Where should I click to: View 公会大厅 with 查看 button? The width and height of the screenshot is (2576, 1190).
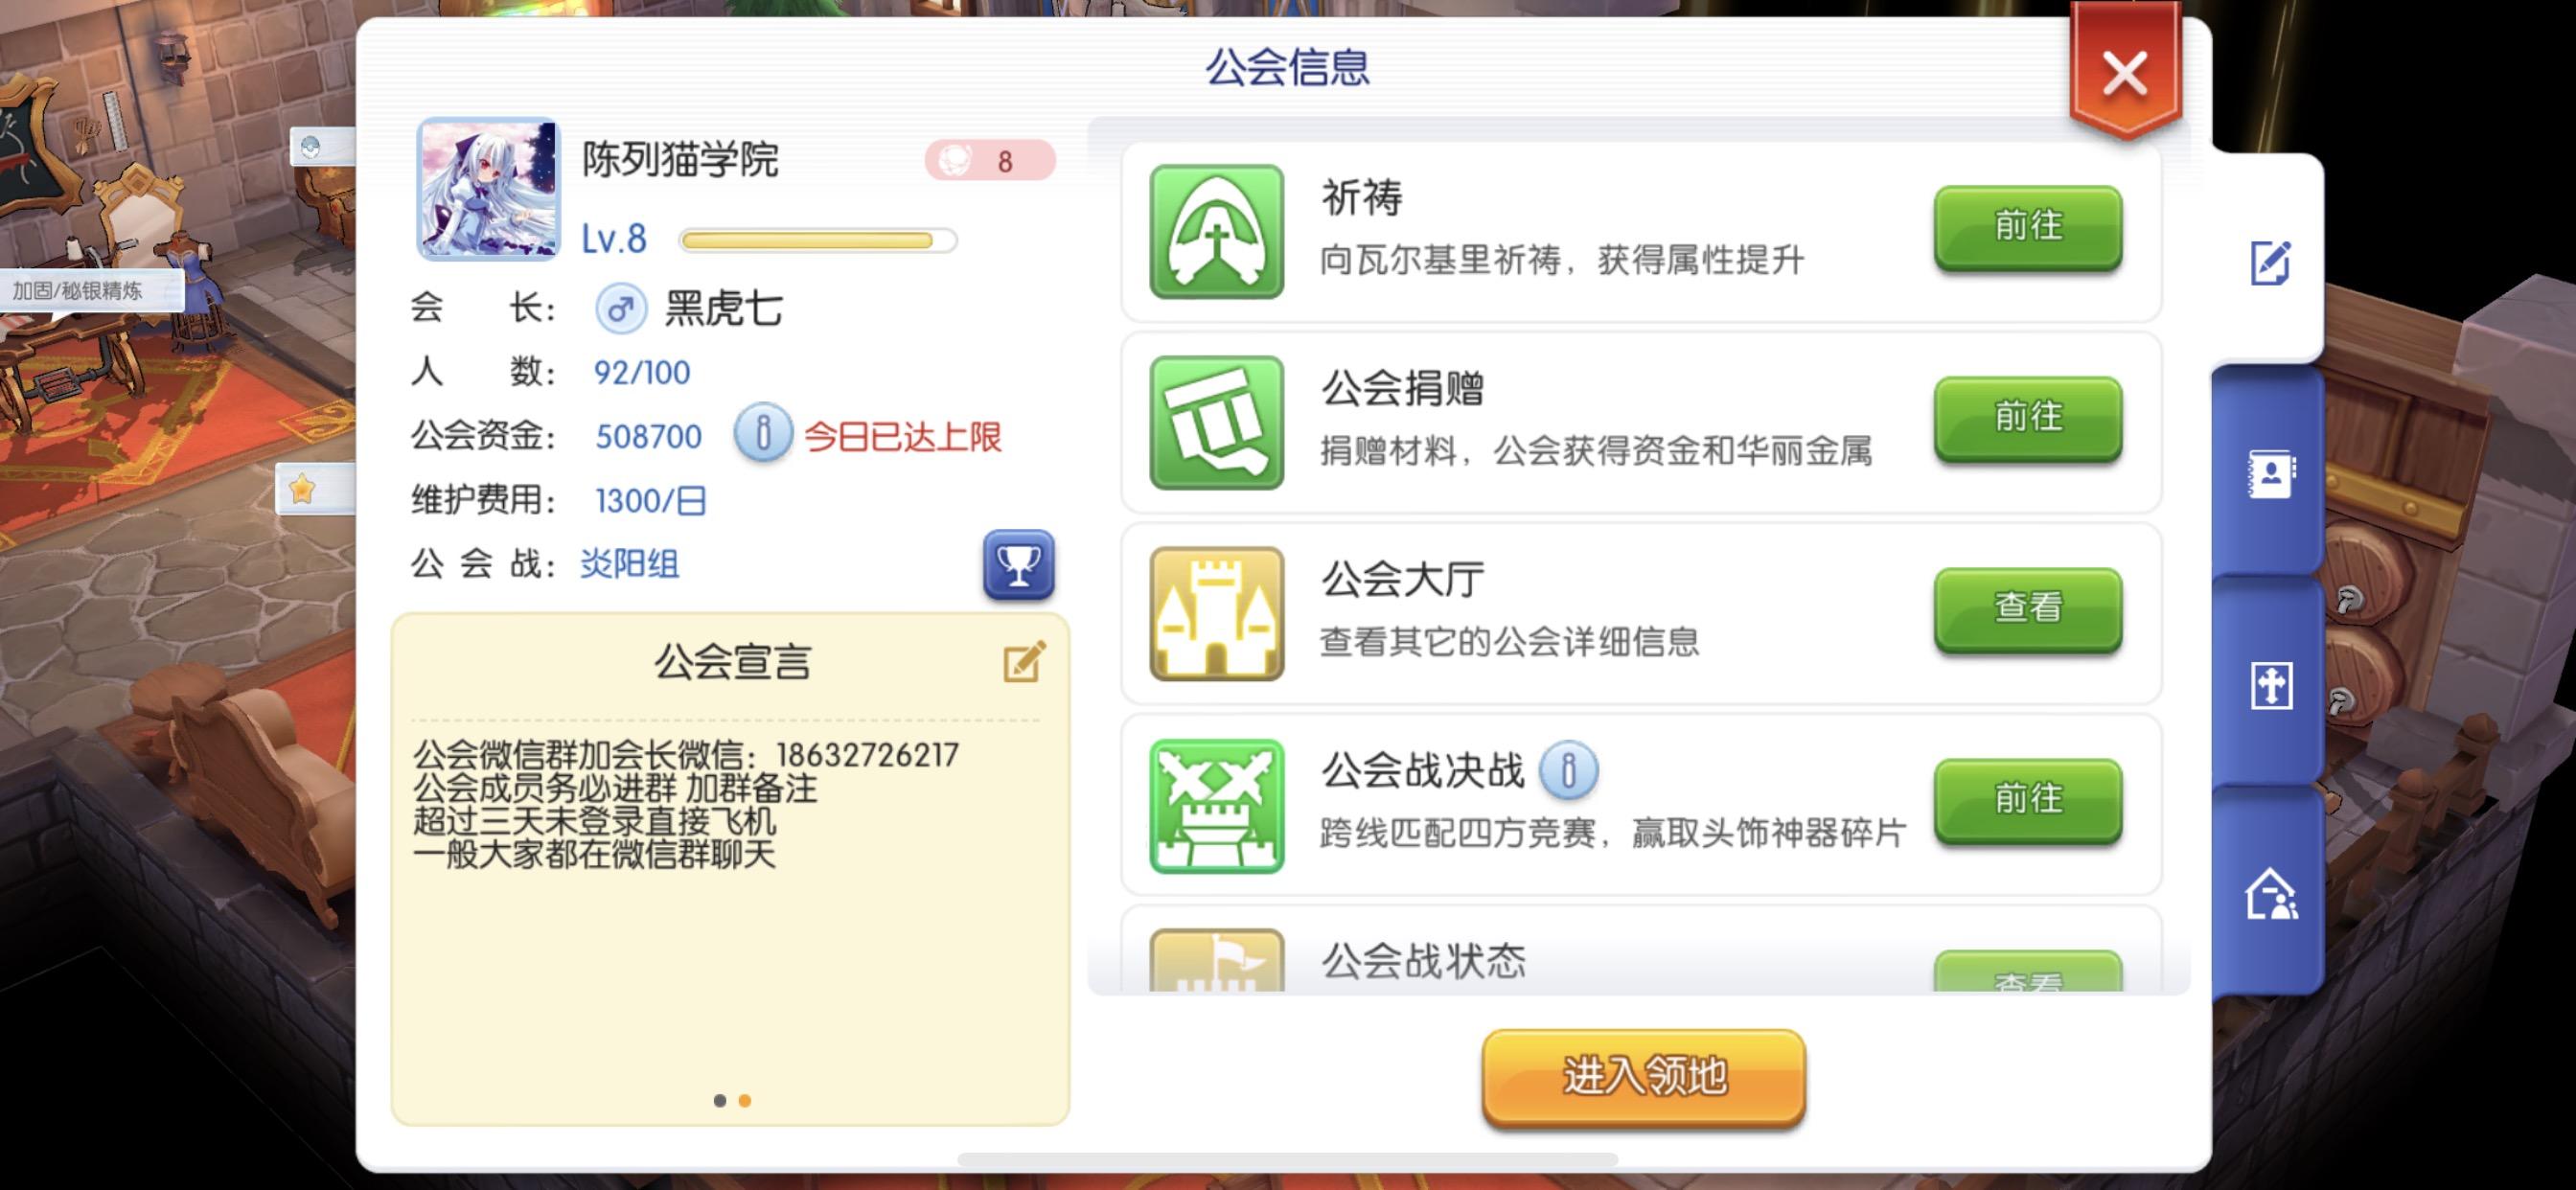(x=2027, y=609)
